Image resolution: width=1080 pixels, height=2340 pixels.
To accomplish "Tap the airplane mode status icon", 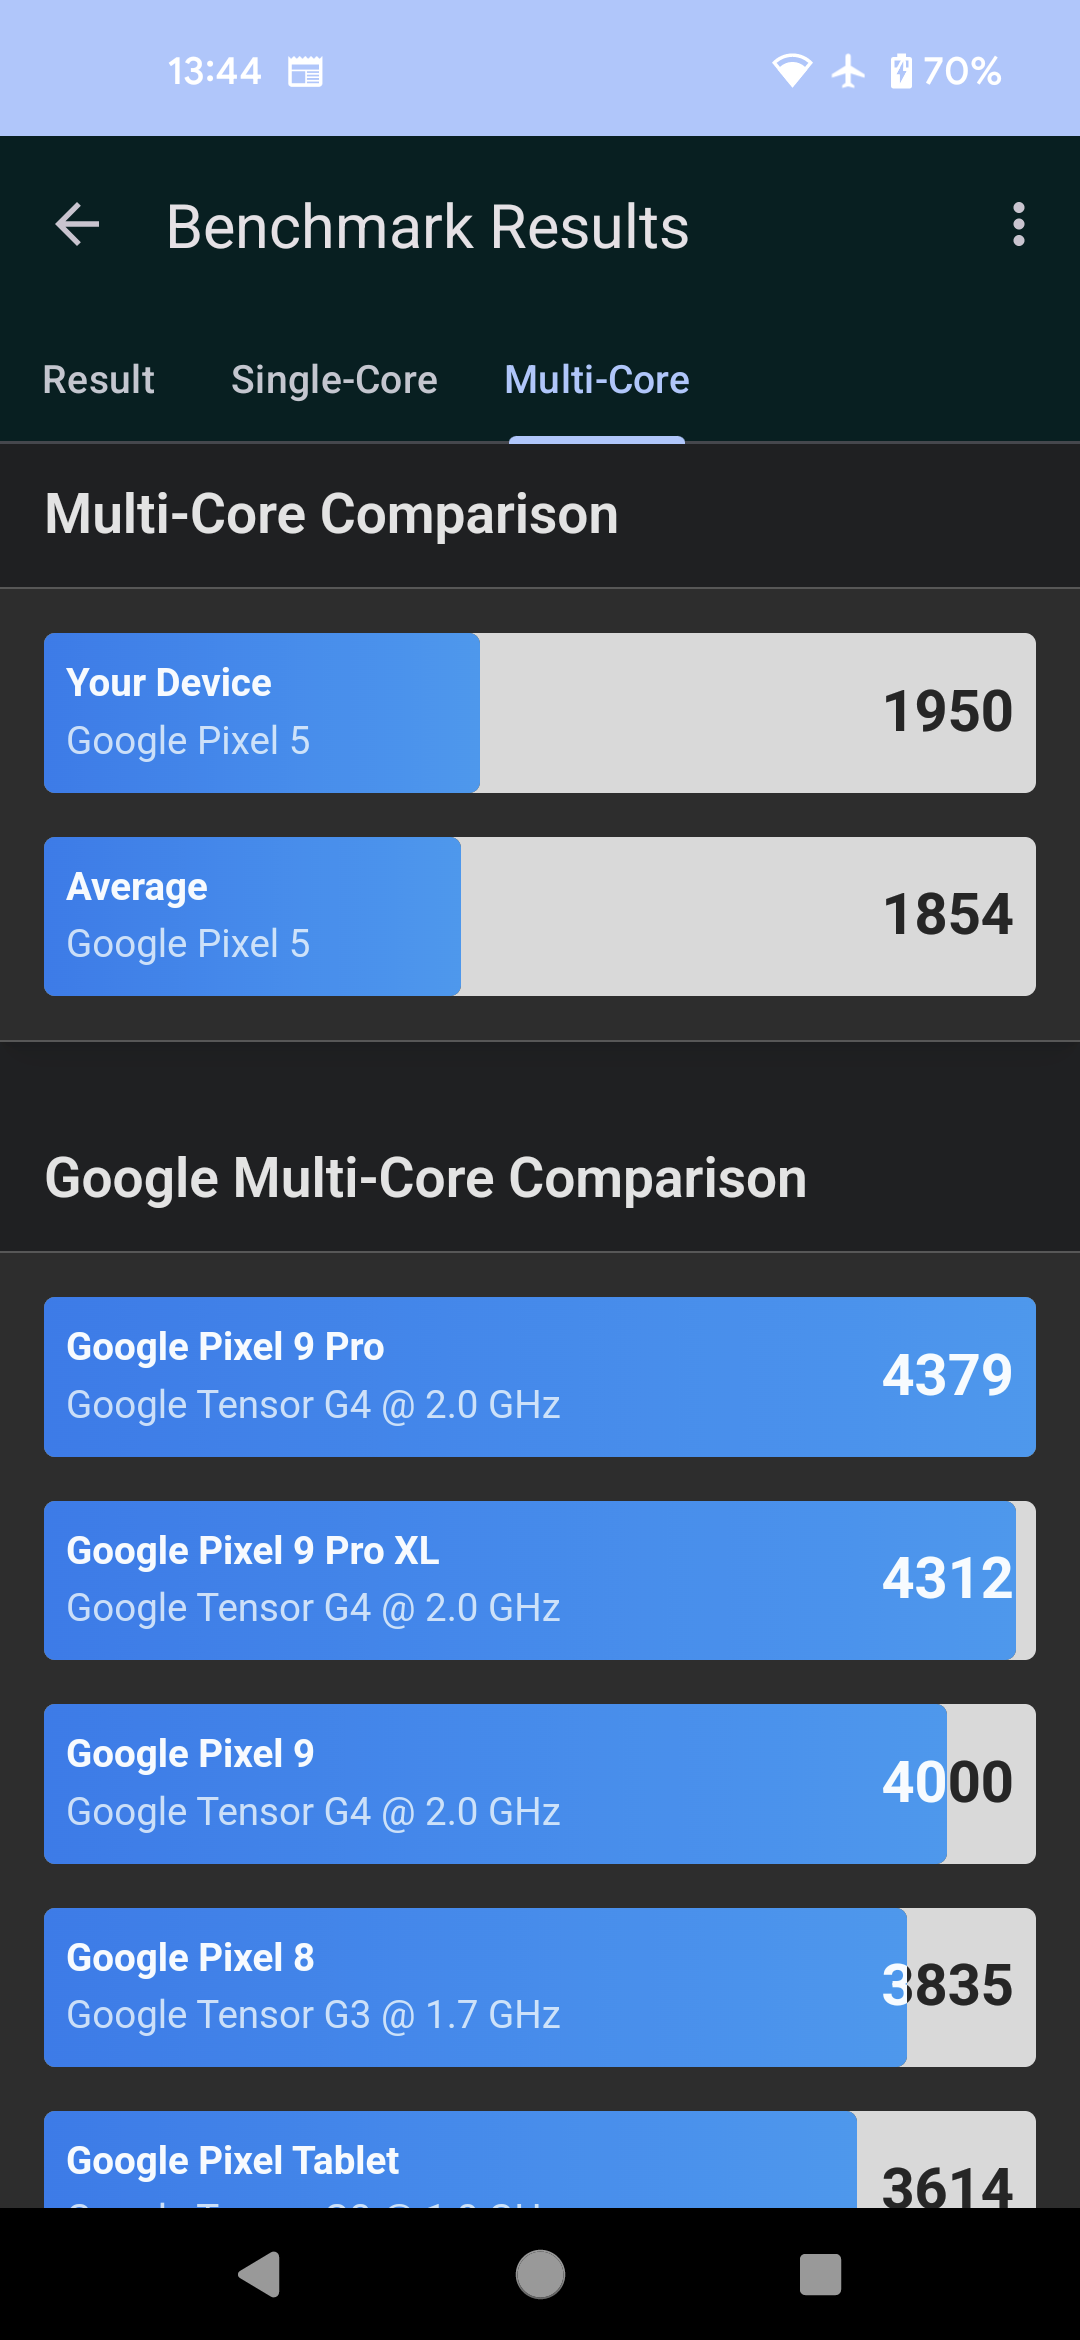I will [848, 71].
